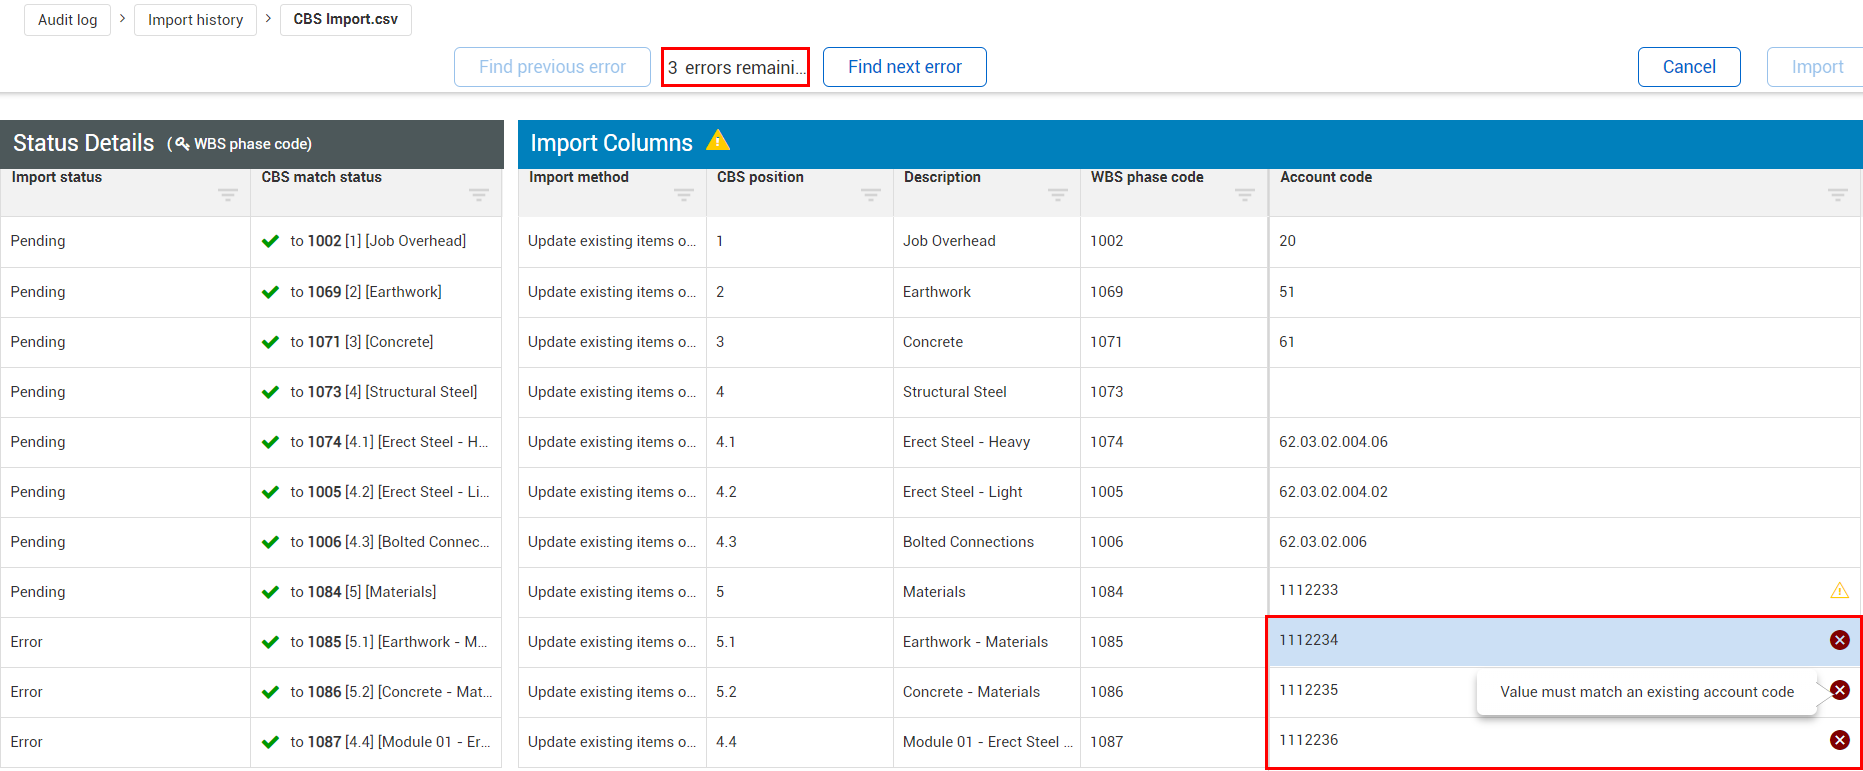Image resolution: width=1863 pixels, height=771 pixels.
Task: Open the Account code column filter
Action: (1837, 195)
